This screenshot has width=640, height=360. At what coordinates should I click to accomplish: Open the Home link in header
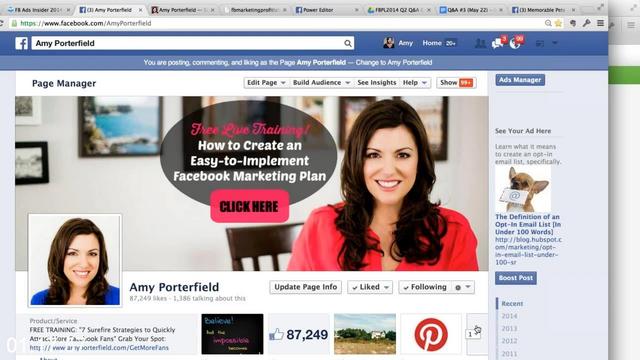[432, 43]
